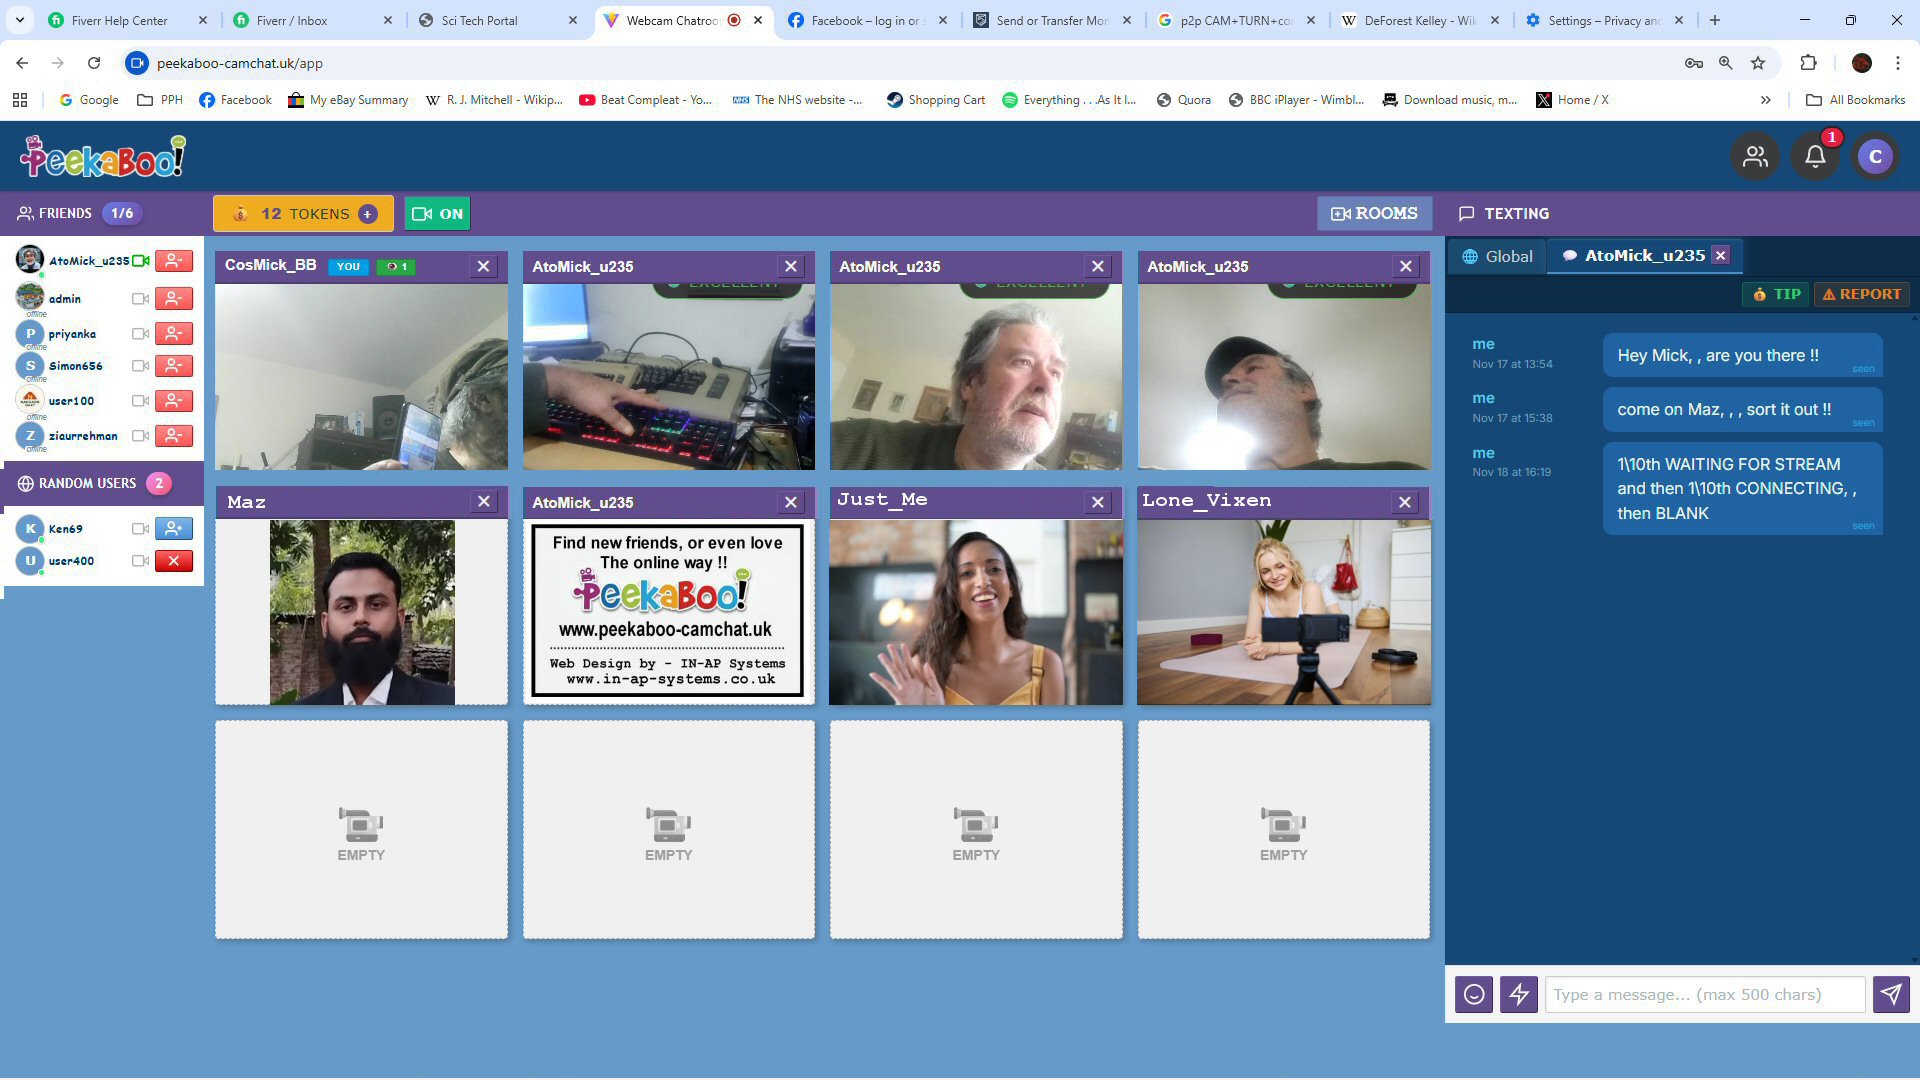
Task: Click the TIP button in the chat panel
Action: [x=1775, y=294]
